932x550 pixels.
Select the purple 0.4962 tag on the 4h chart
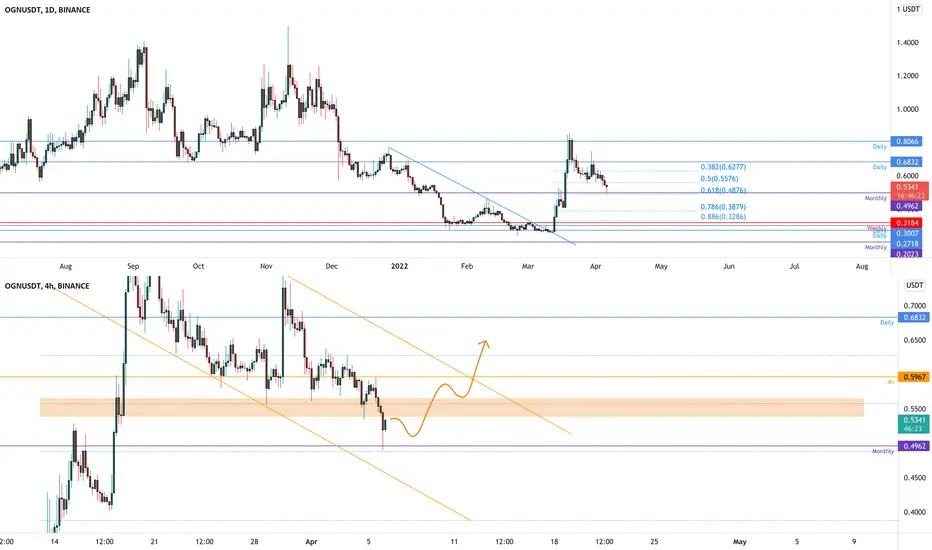(x=914, y=446)
